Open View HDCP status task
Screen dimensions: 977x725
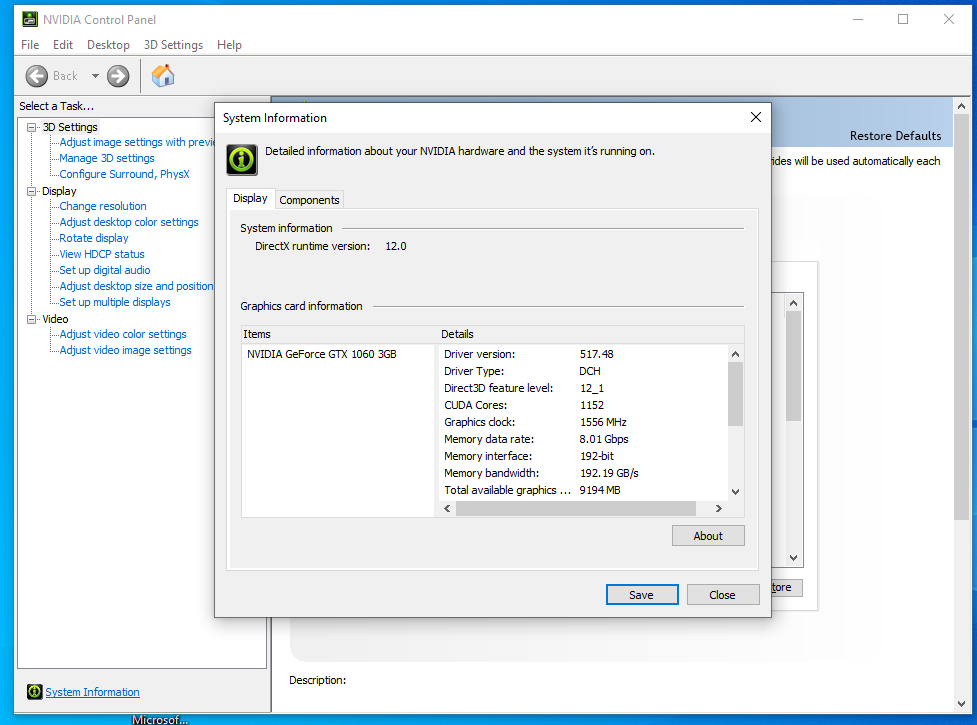click(x=102, y=254)
